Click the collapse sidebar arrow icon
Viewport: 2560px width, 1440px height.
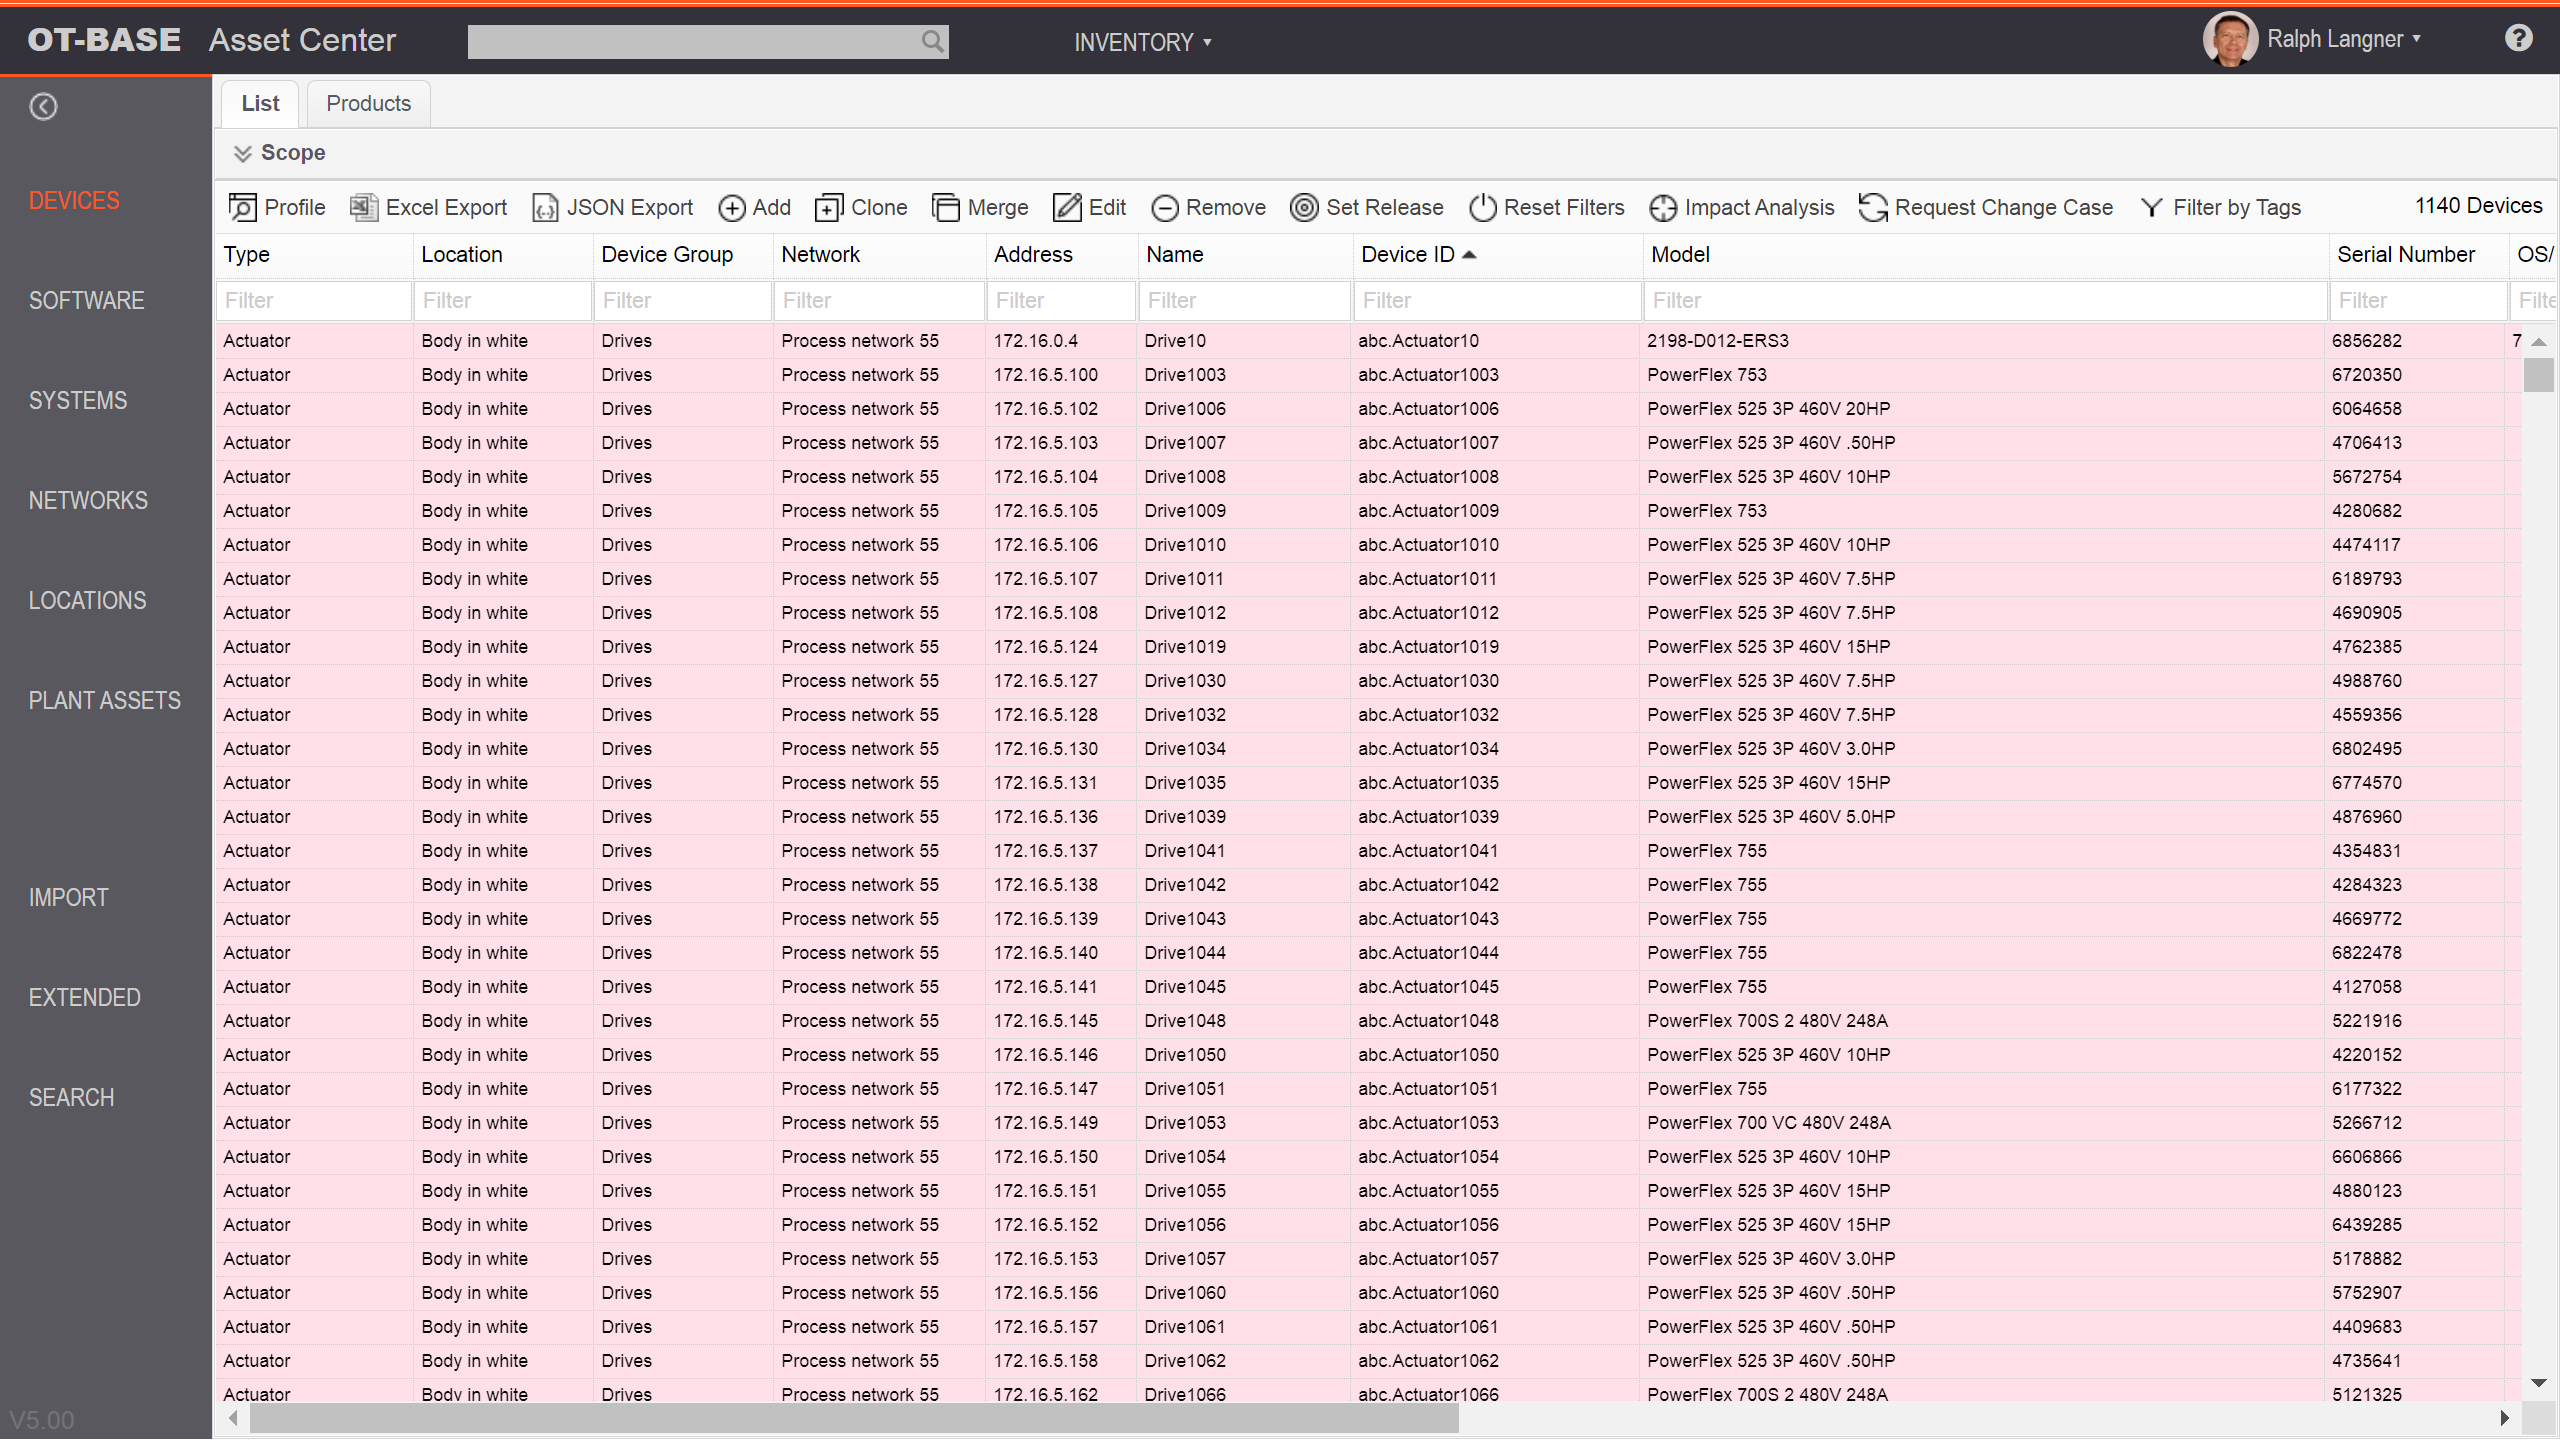(43, 106)
